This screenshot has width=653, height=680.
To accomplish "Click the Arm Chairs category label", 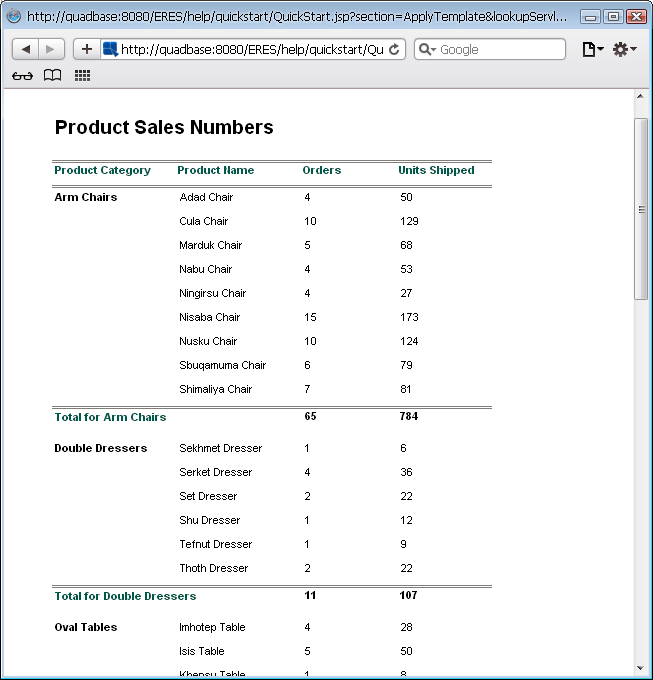I will (x=86, y=197).
